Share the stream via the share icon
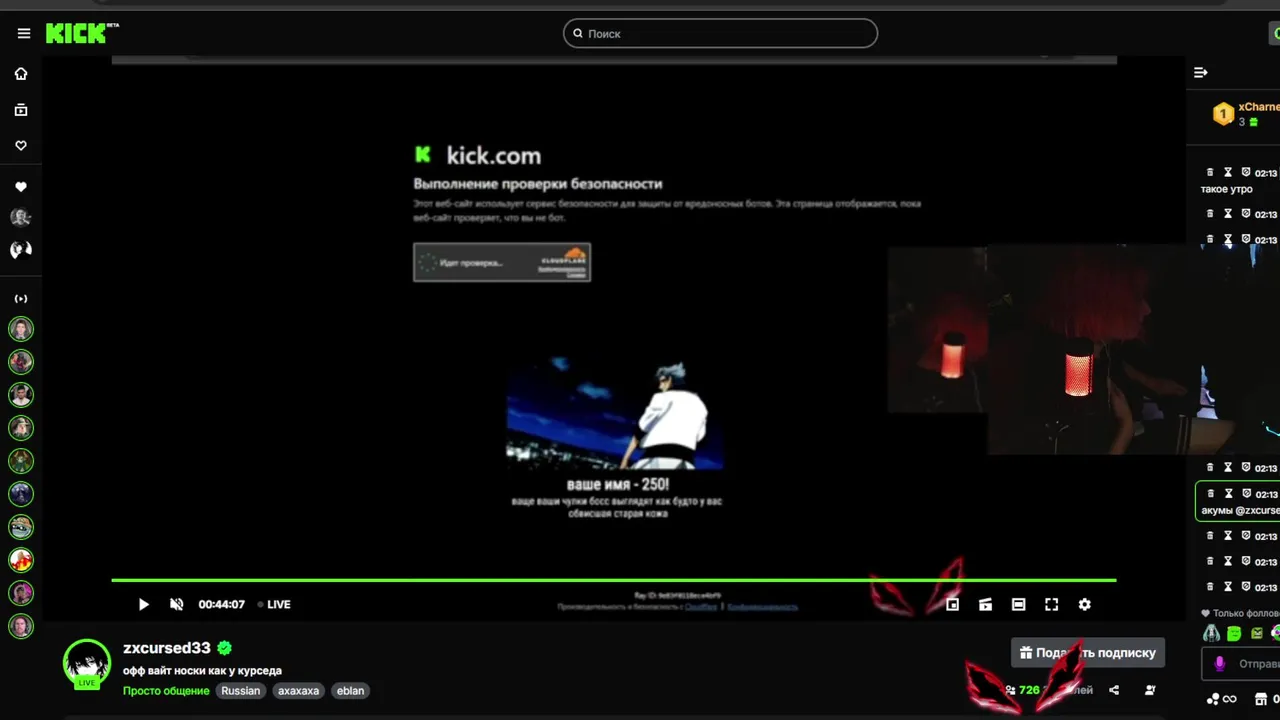This screenshot has width=1280, height=720. 1114,690
